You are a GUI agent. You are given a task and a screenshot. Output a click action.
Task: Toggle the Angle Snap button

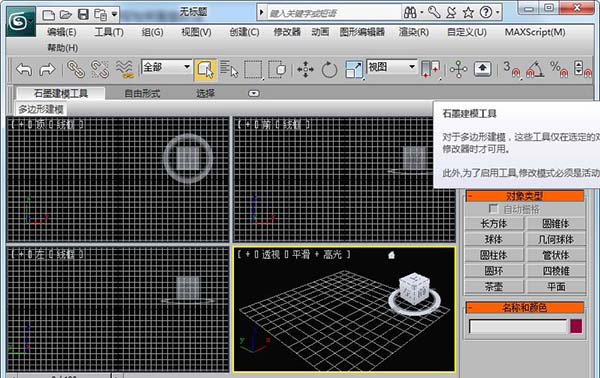click(535, 70)
